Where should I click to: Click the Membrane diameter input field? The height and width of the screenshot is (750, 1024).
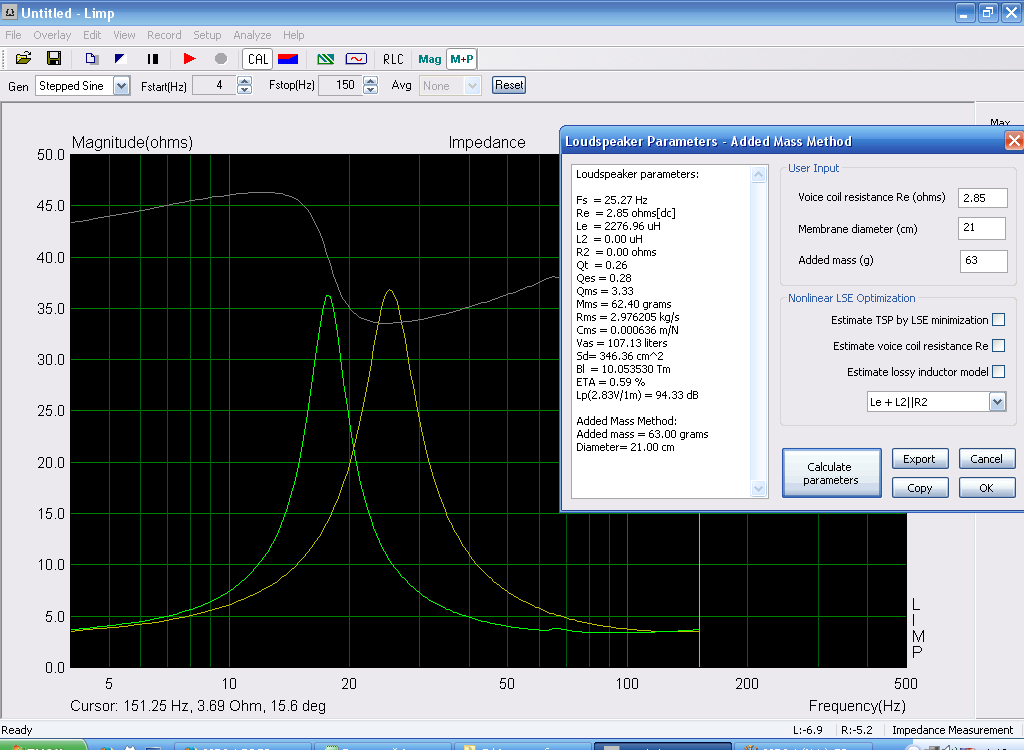(x=982, y=228)
